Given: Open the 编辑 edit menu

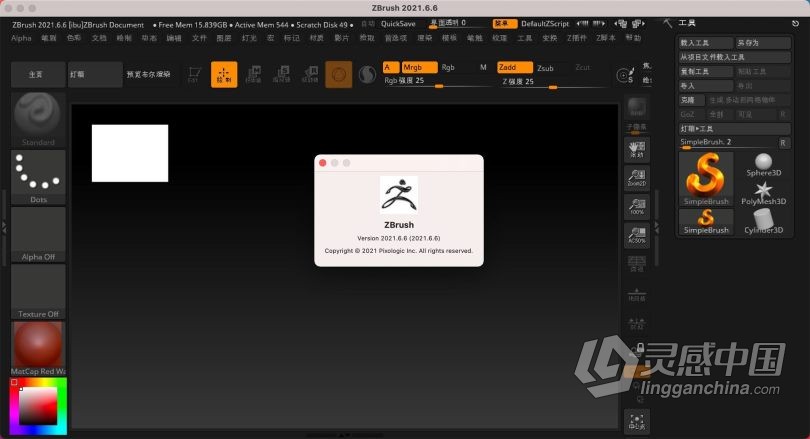Looking at the screenshot, I should tap(174, 38).
